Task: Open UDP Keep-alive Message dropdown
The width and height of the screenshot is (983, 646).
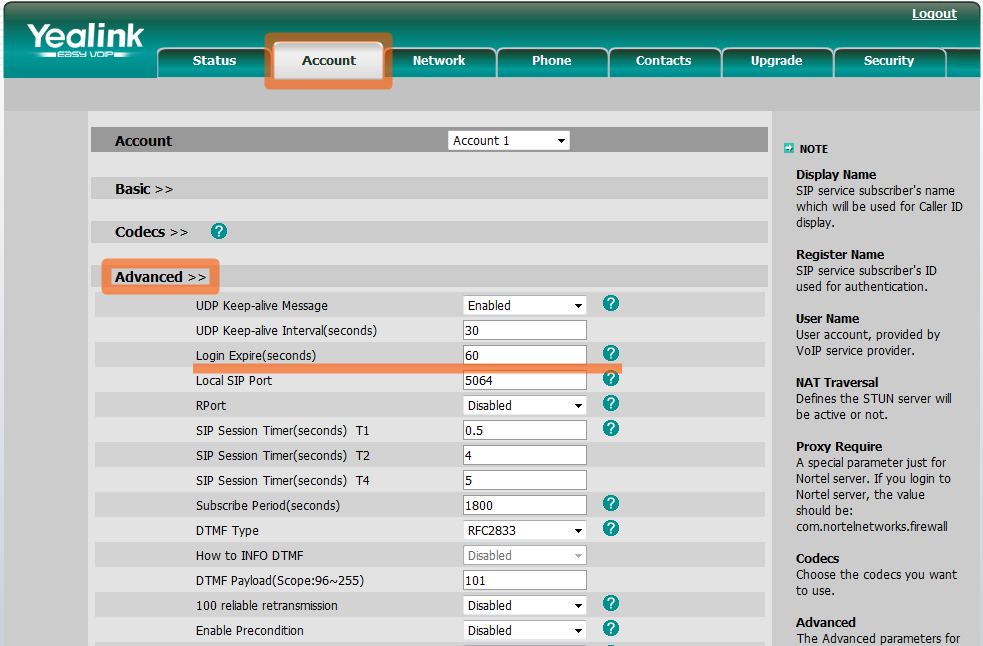Action: coord(525,305)
